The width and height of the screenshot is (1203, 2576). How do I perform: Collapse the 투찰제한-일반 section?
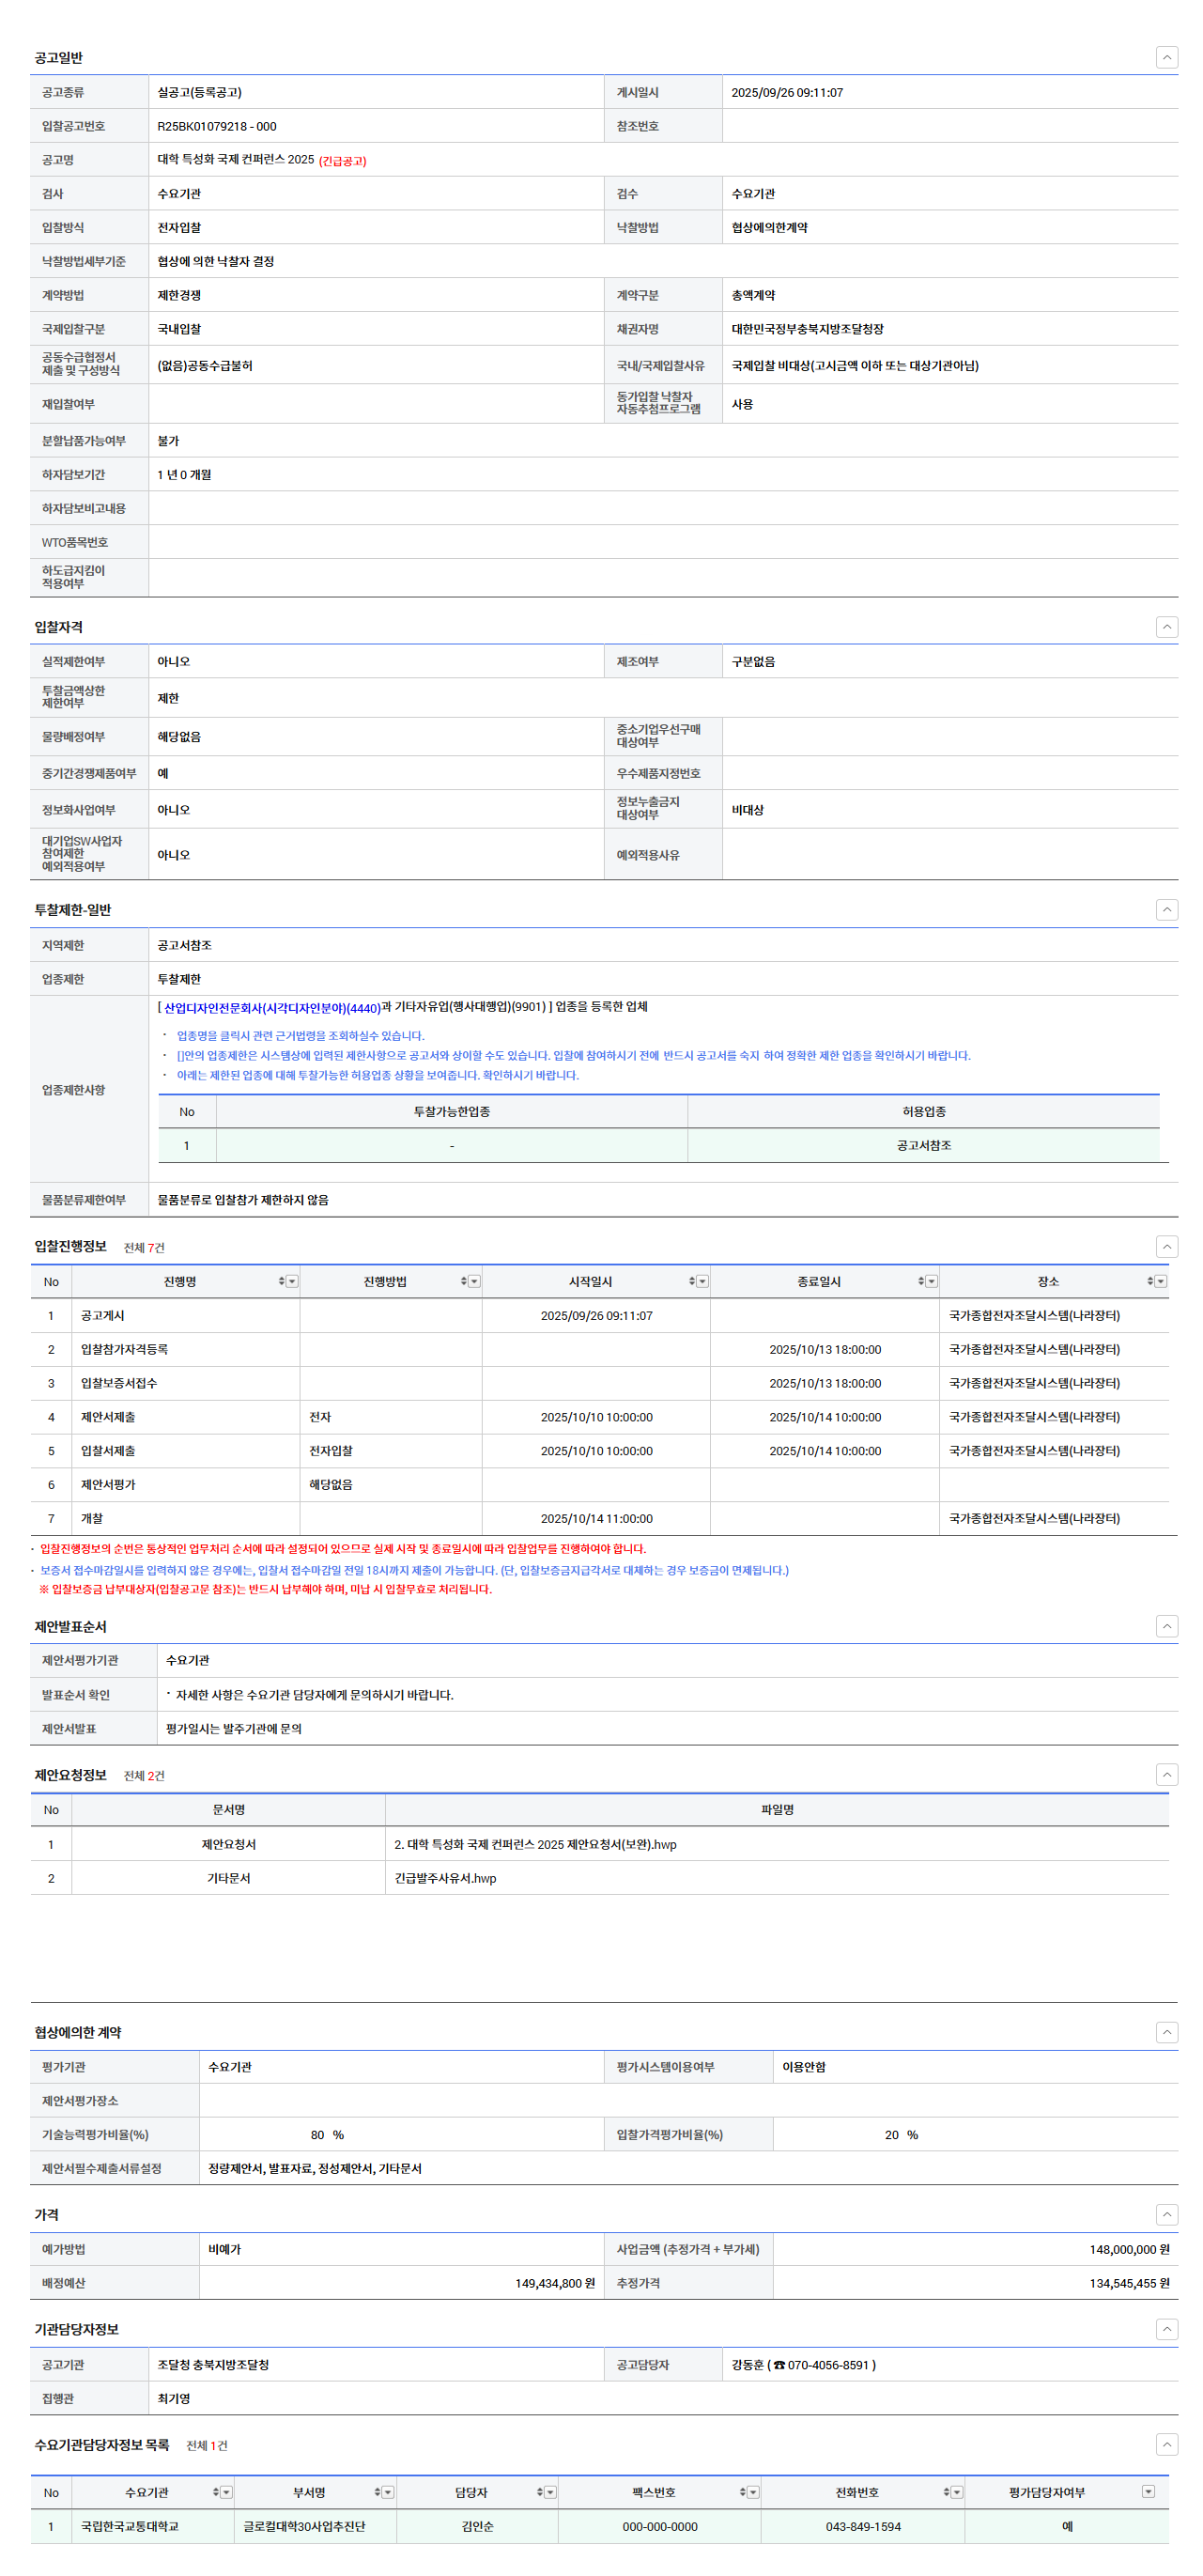click(1166, 910)
